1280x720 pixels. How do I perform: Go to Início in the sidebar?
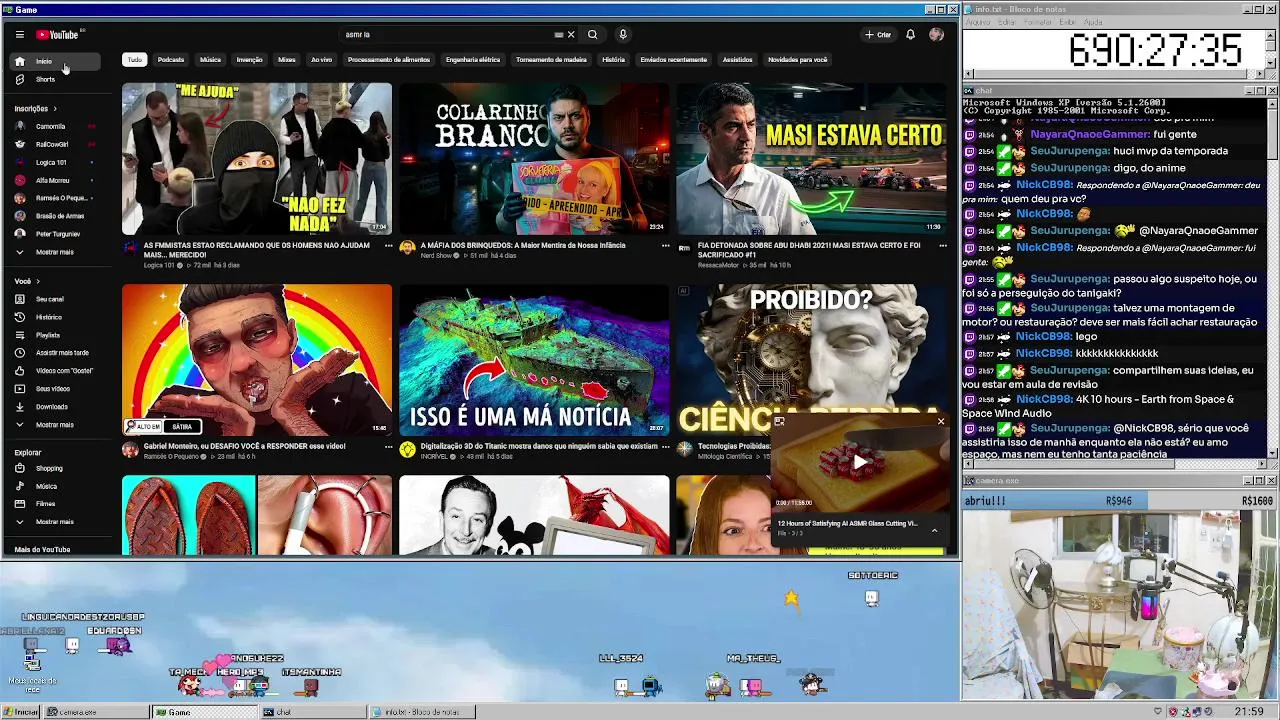(x=55, y=61)
